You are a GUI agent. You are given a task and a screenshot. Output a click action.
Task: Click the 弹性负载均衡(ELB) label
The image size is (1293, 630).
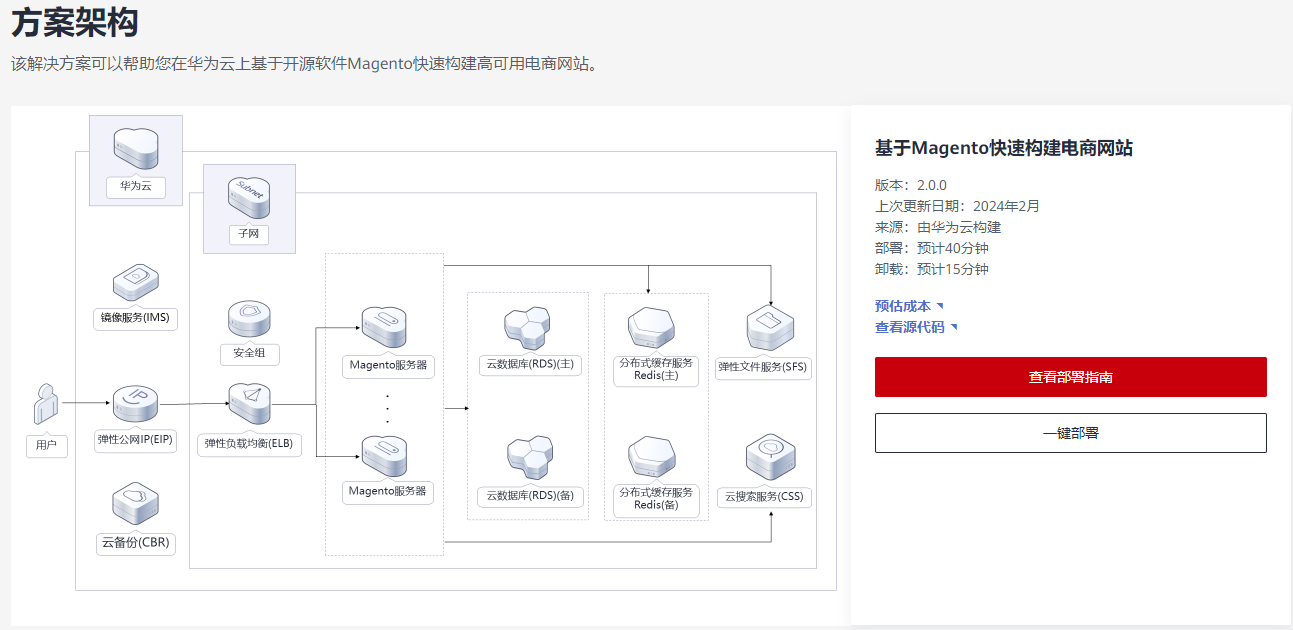point(249,444)
